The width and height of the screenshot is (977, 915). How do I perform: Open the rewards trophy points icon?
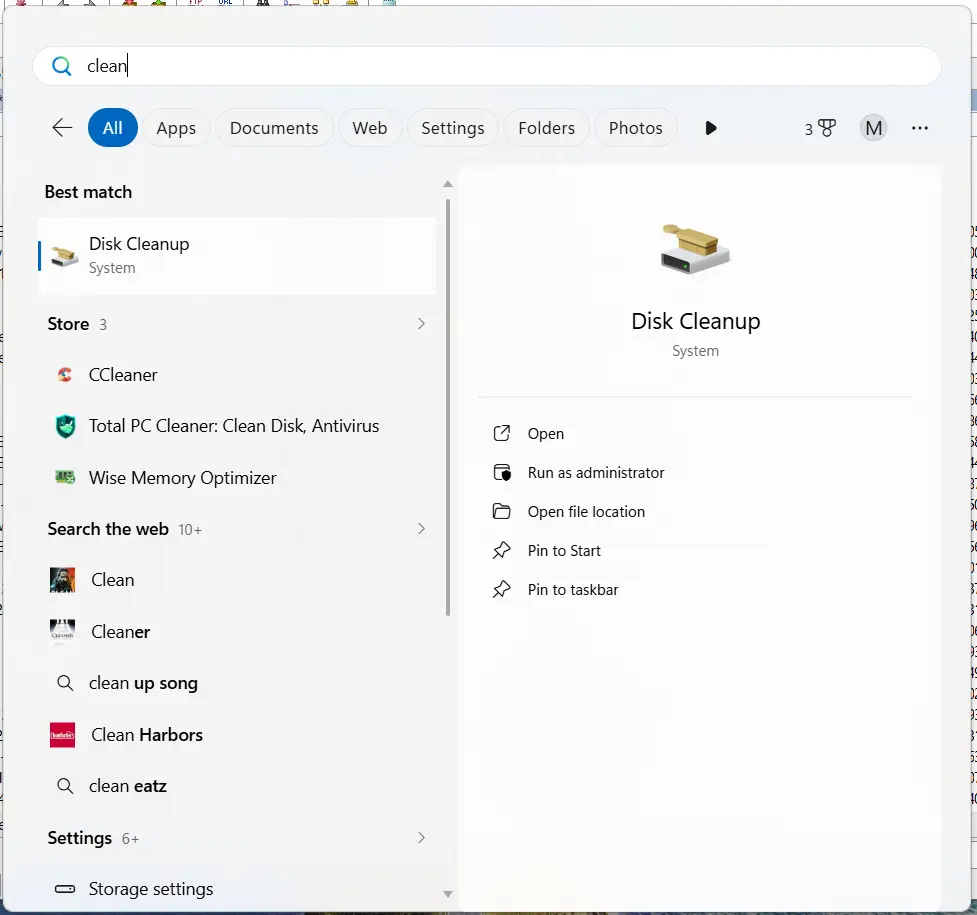pos(819,128)
